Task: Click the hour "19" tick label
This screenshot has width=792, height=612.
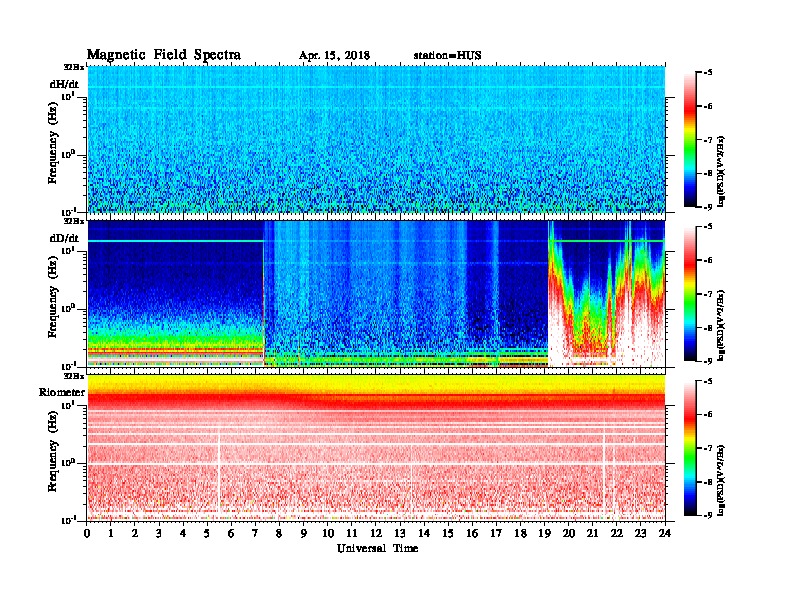Action: pos(544,533)
